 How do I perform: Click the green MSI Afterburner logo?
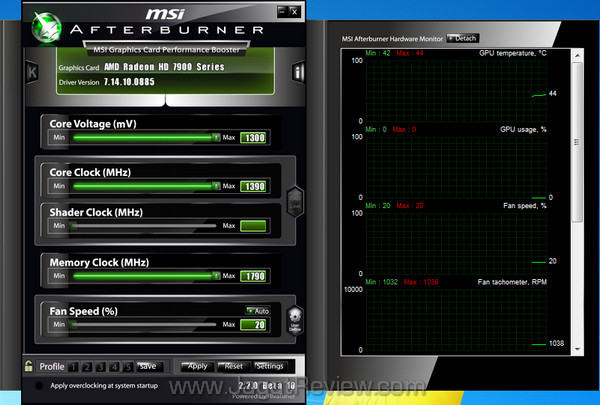[47, 22]
